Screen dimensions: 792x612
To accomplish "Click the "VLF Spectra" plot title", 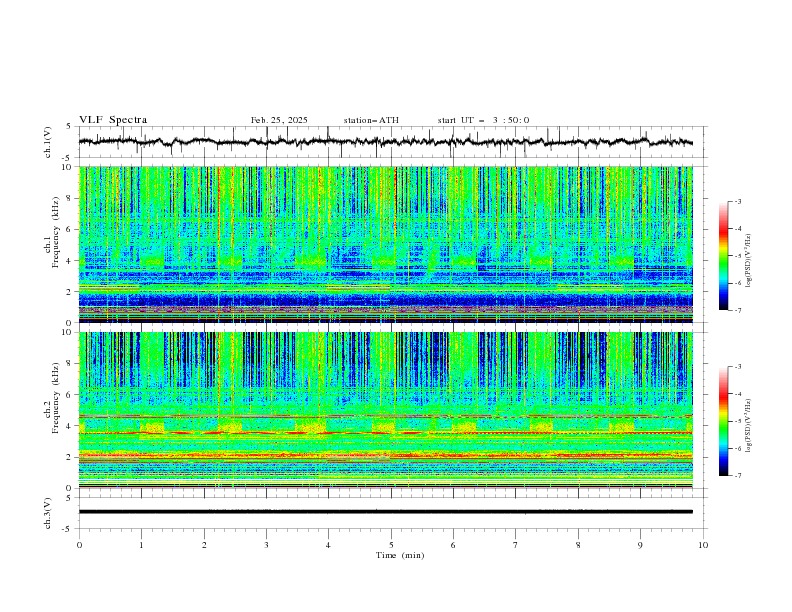I will [x=113, y=120].
